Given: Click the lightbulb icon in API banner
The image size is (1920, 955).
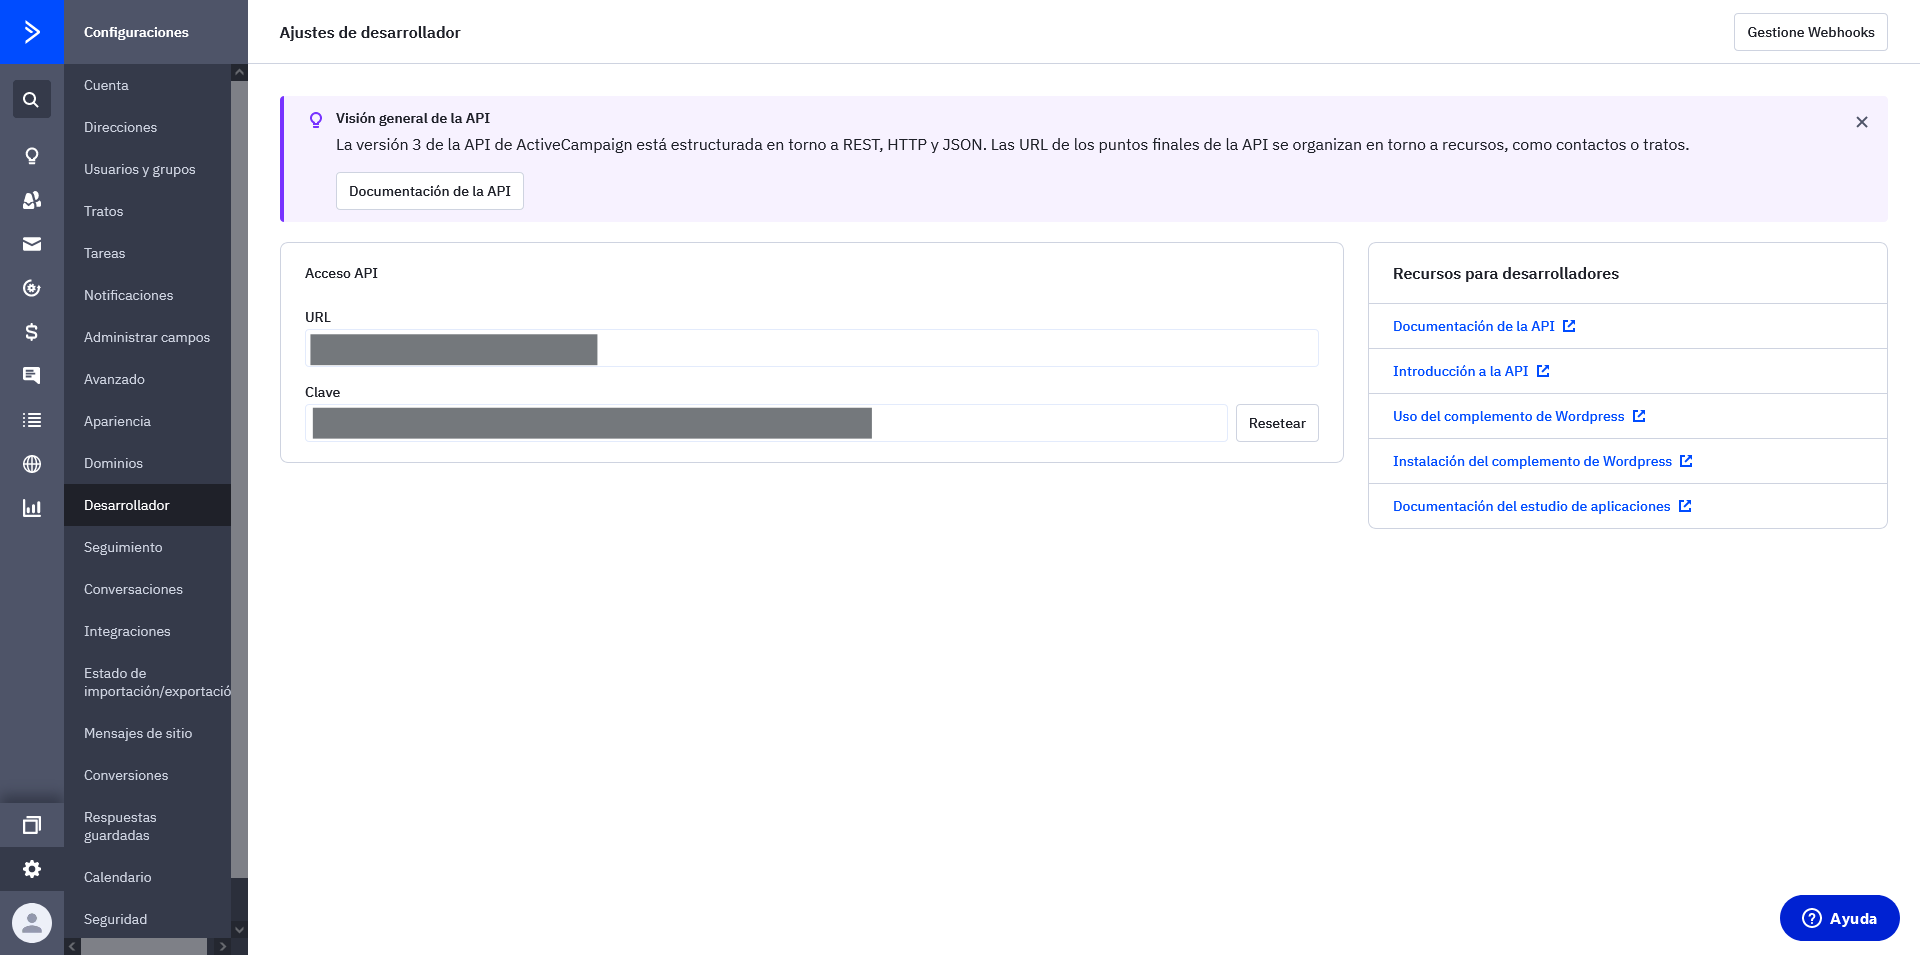Looking at the screenshot, I should click(316, 120).
